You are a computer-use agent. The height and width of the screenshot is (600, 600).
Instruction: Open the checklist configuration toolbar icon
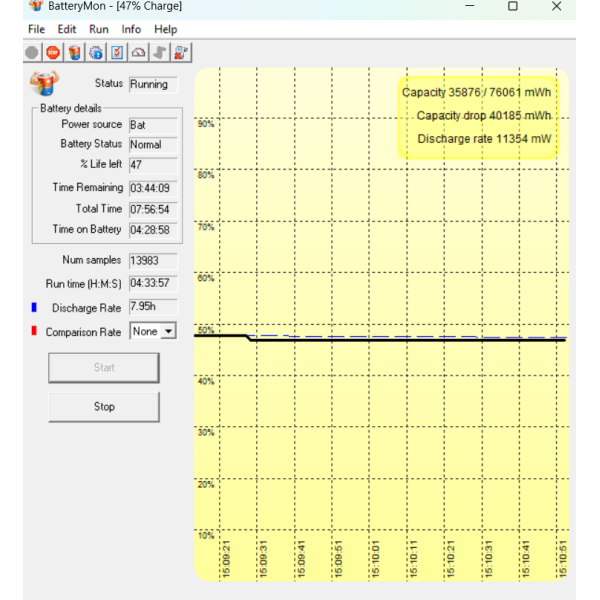pos(117,52)
